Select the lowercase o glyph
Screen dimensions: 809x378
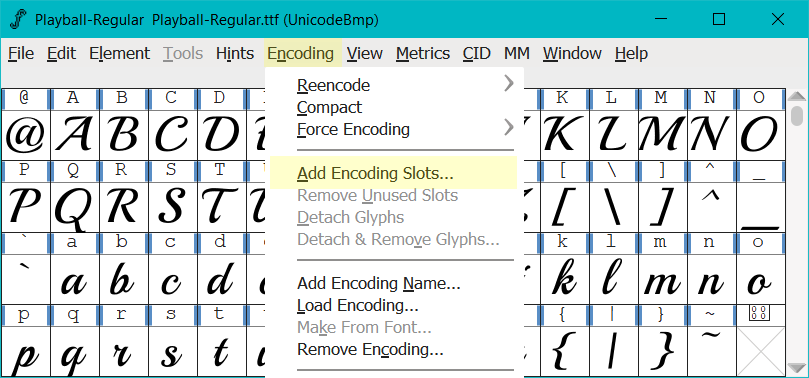click(x=761, y=280)
